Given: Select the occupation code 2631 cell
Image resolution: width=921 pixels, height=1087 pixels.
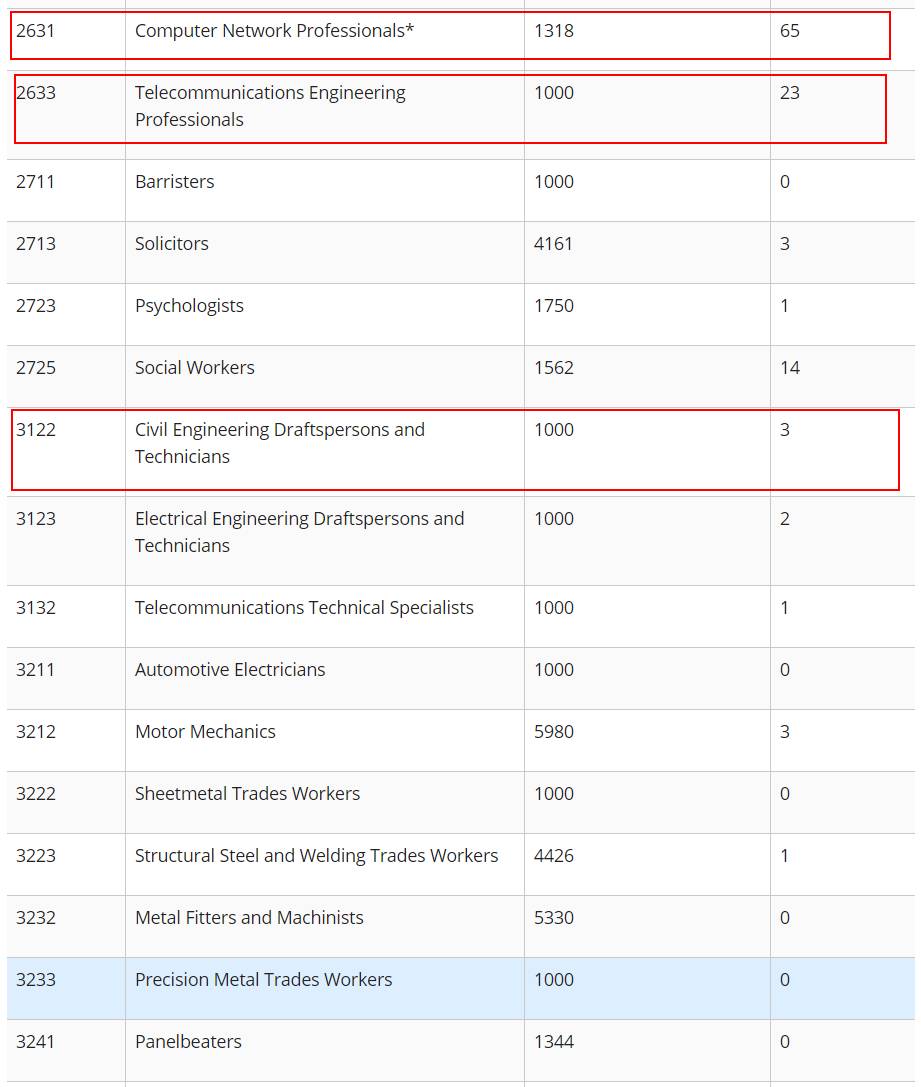Looking at the screenshot, I should tap(35, 31).
